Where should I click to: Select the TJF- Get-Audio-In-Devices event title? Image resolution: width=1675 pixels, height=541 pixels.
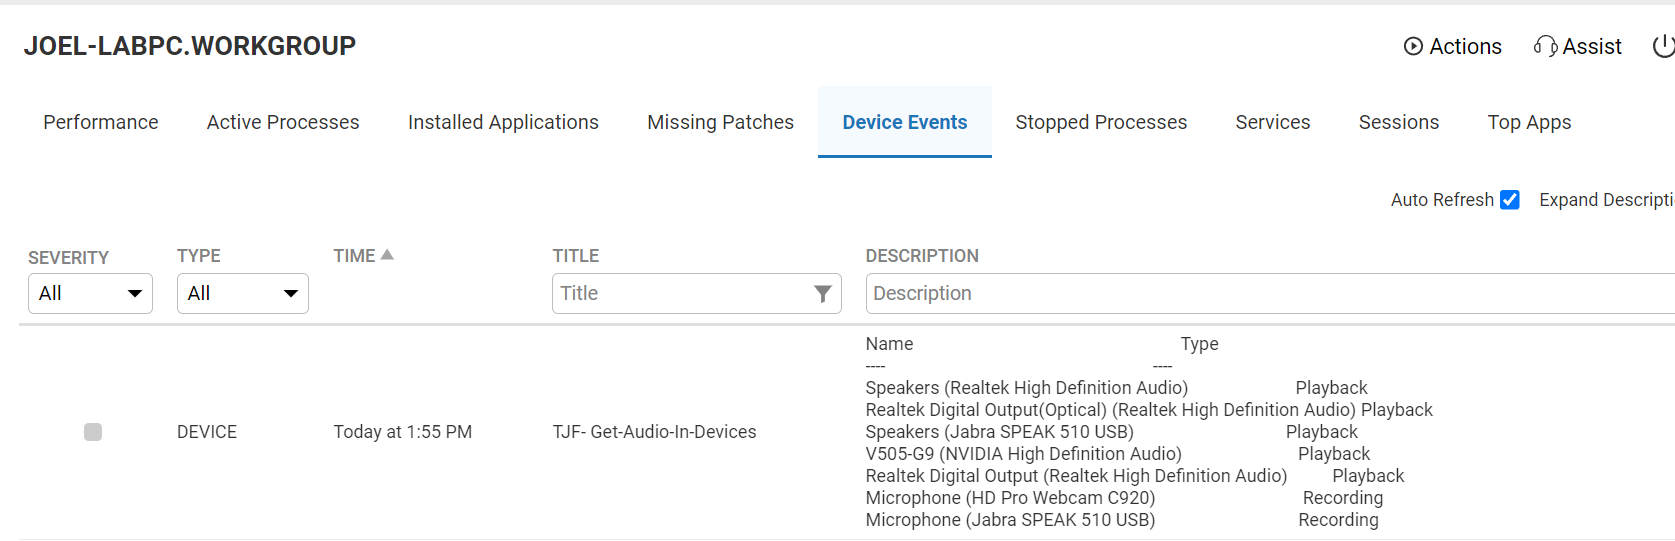(x=654, y=432)
